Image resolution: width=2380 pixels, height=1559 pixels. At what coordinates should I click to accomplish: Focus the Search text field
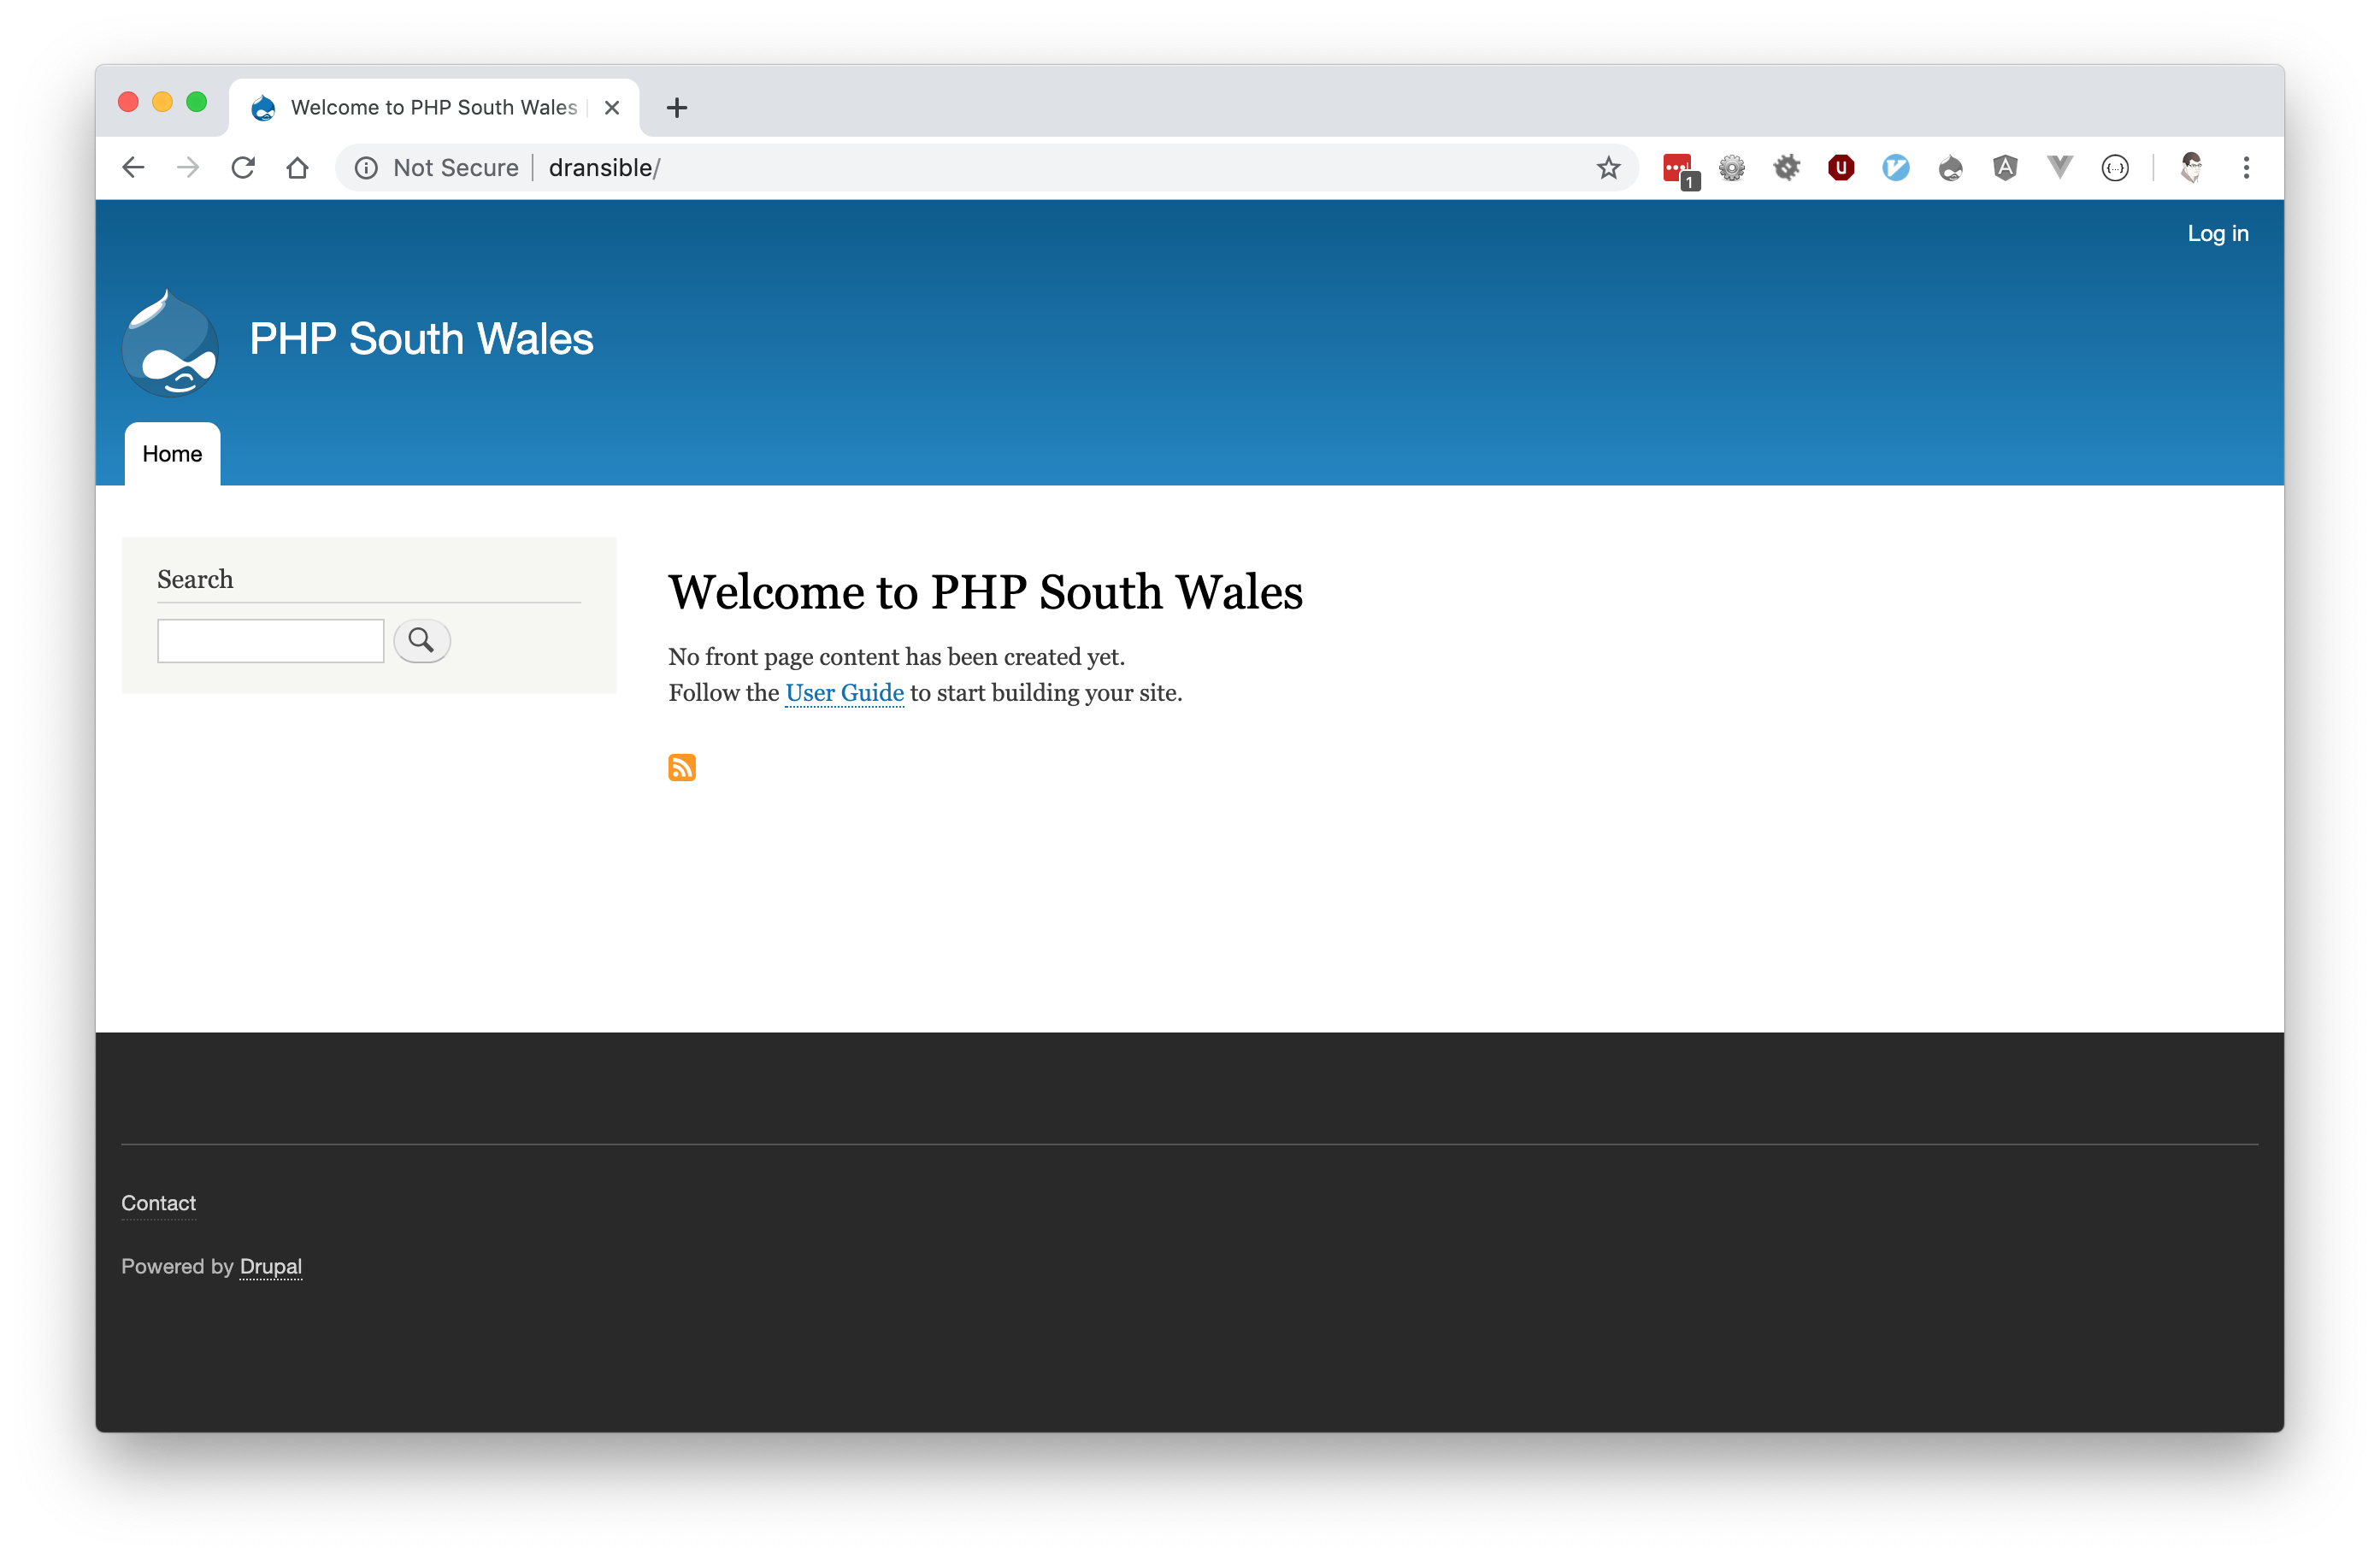click(x=270, y=640)
